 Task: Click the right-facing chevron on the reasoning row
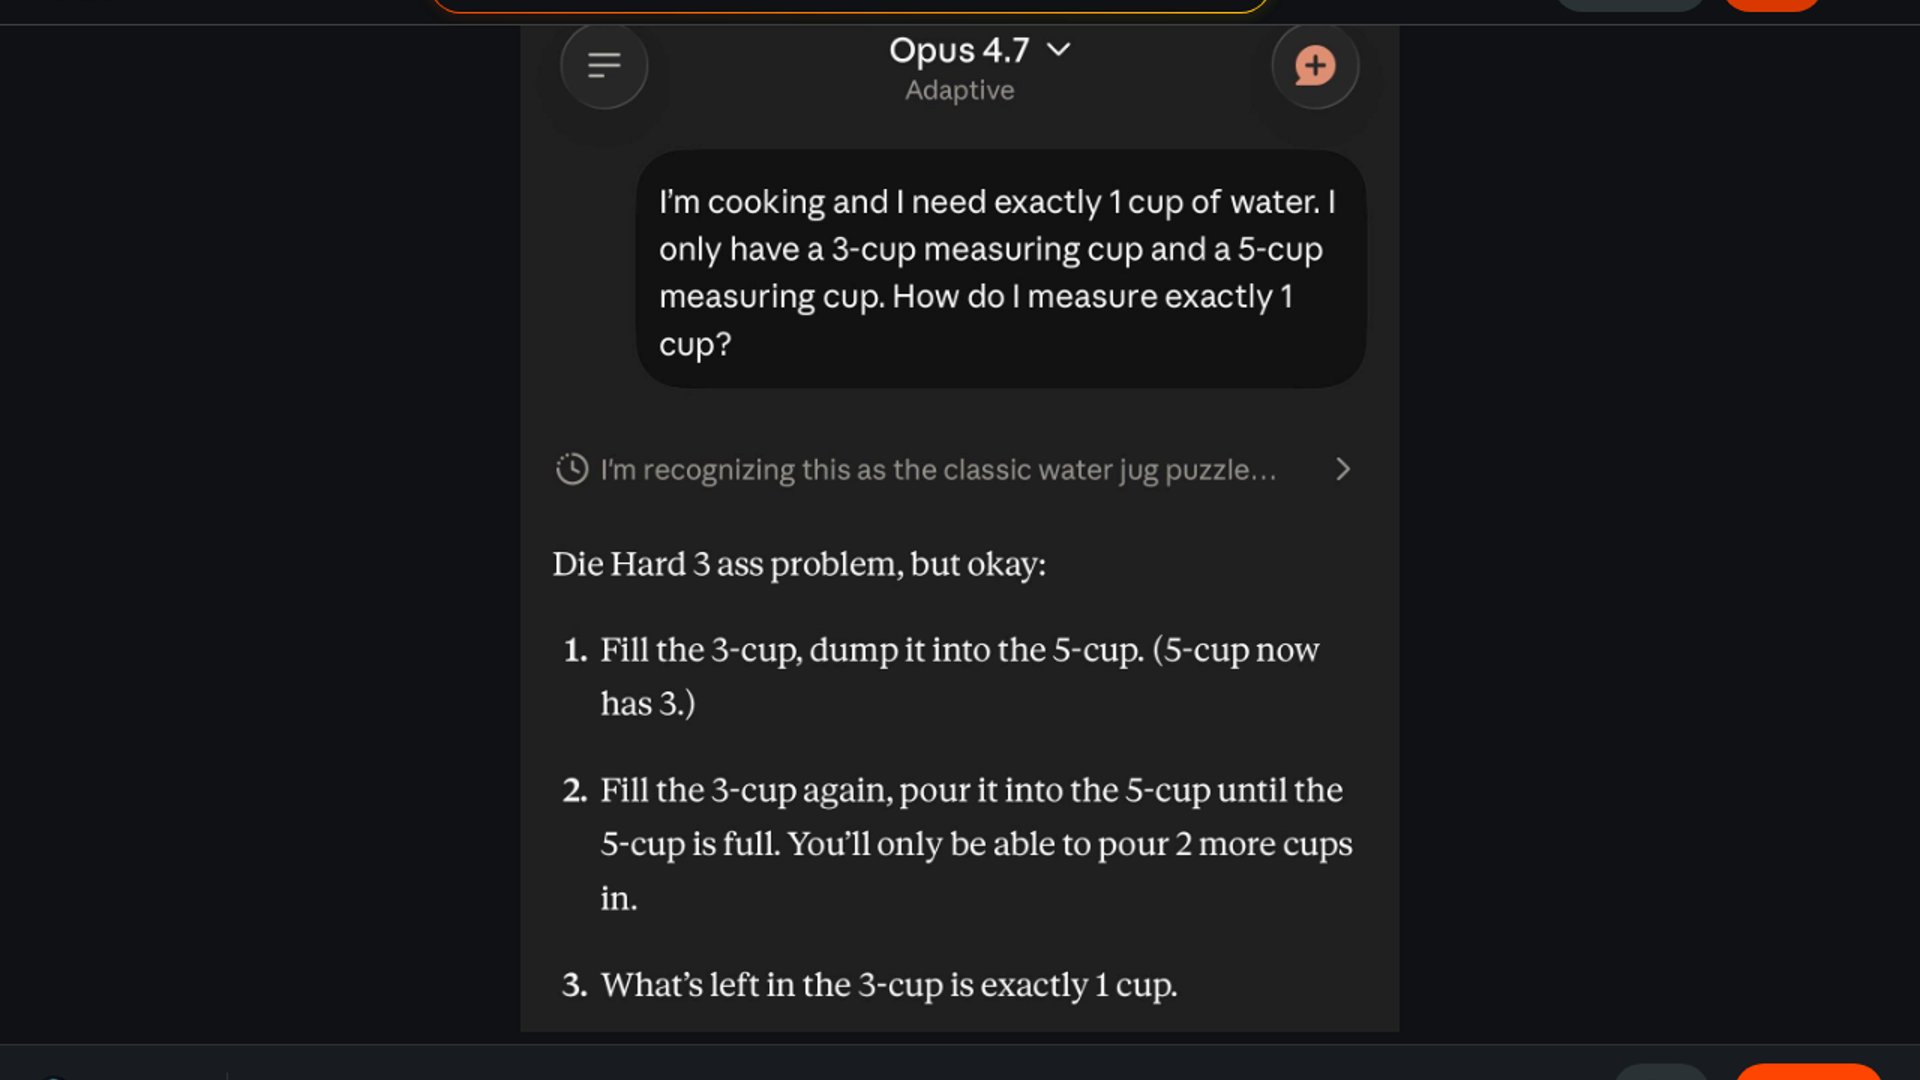pyautogui.click(x=1344, y=469)
